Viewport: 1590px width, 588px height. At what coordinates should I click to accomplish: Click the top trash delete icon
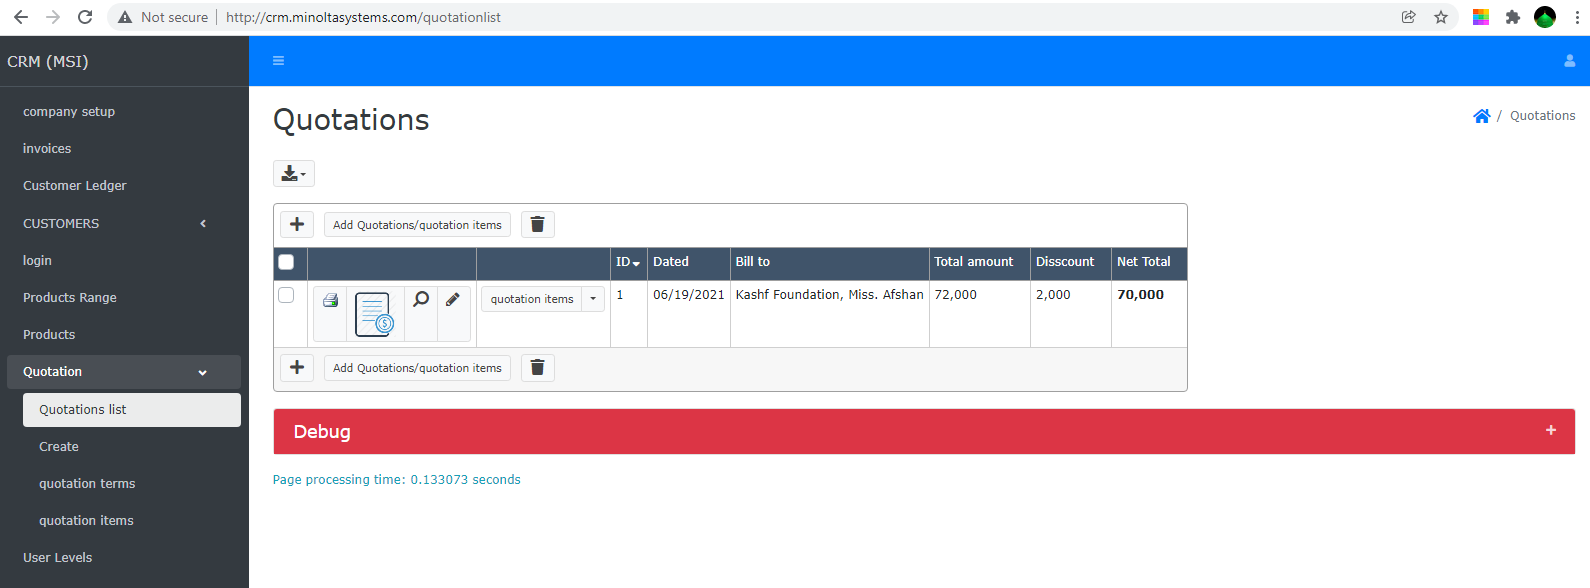(537, 224)
